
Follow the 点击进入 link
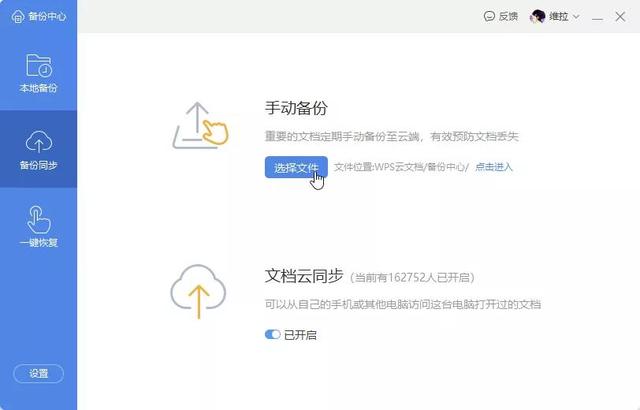tap(493, 167)
